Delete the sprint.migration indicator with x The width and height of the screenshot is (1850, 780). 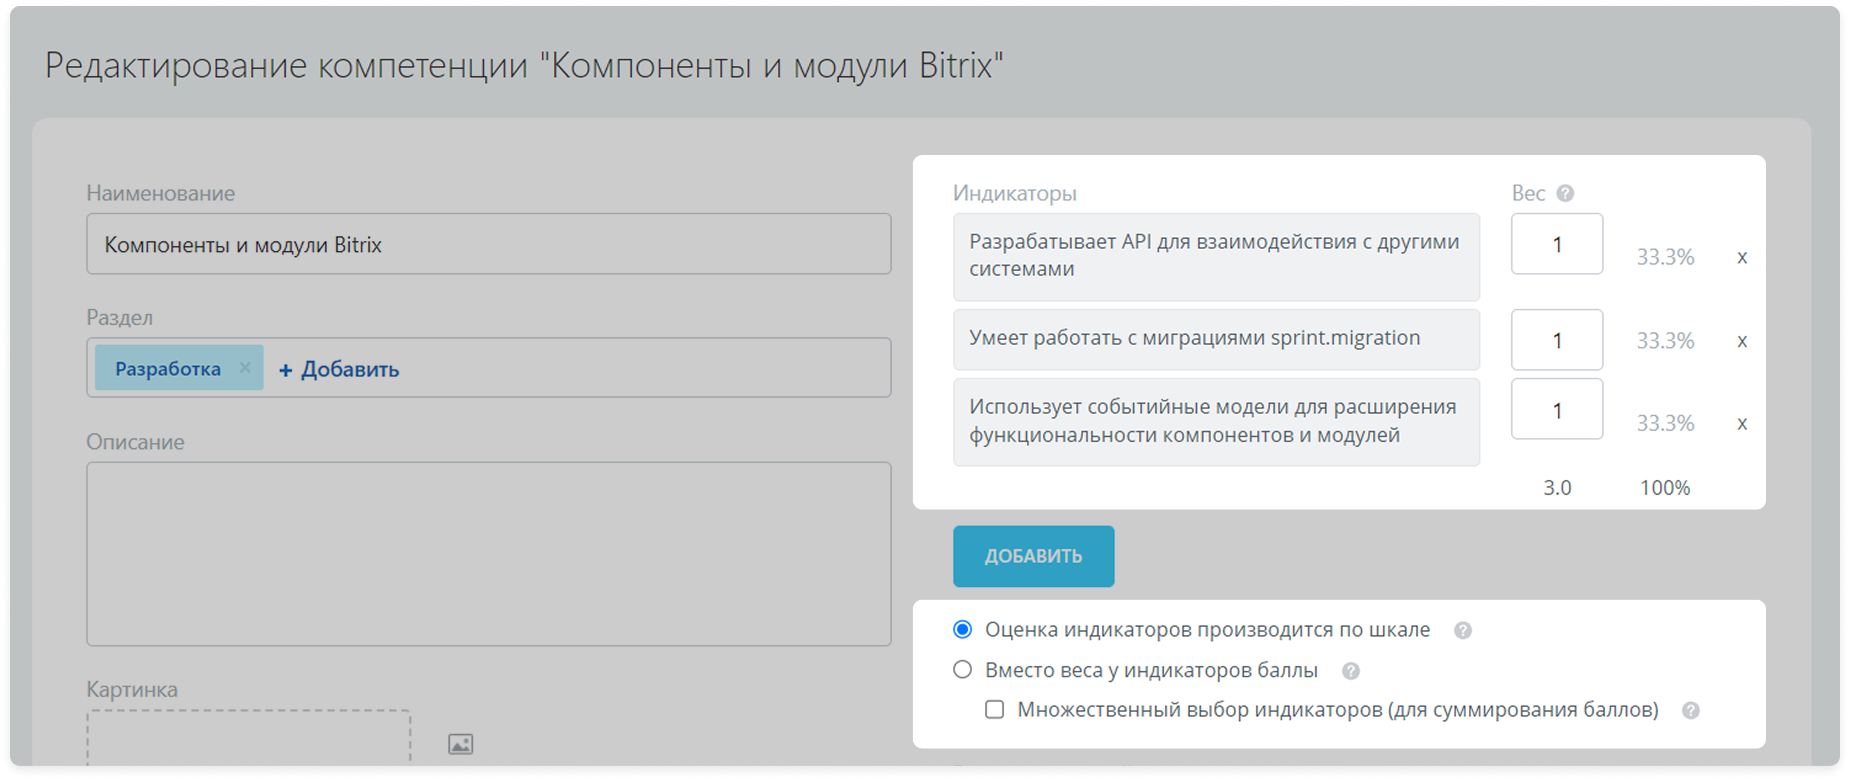[x=1742, y=342]
